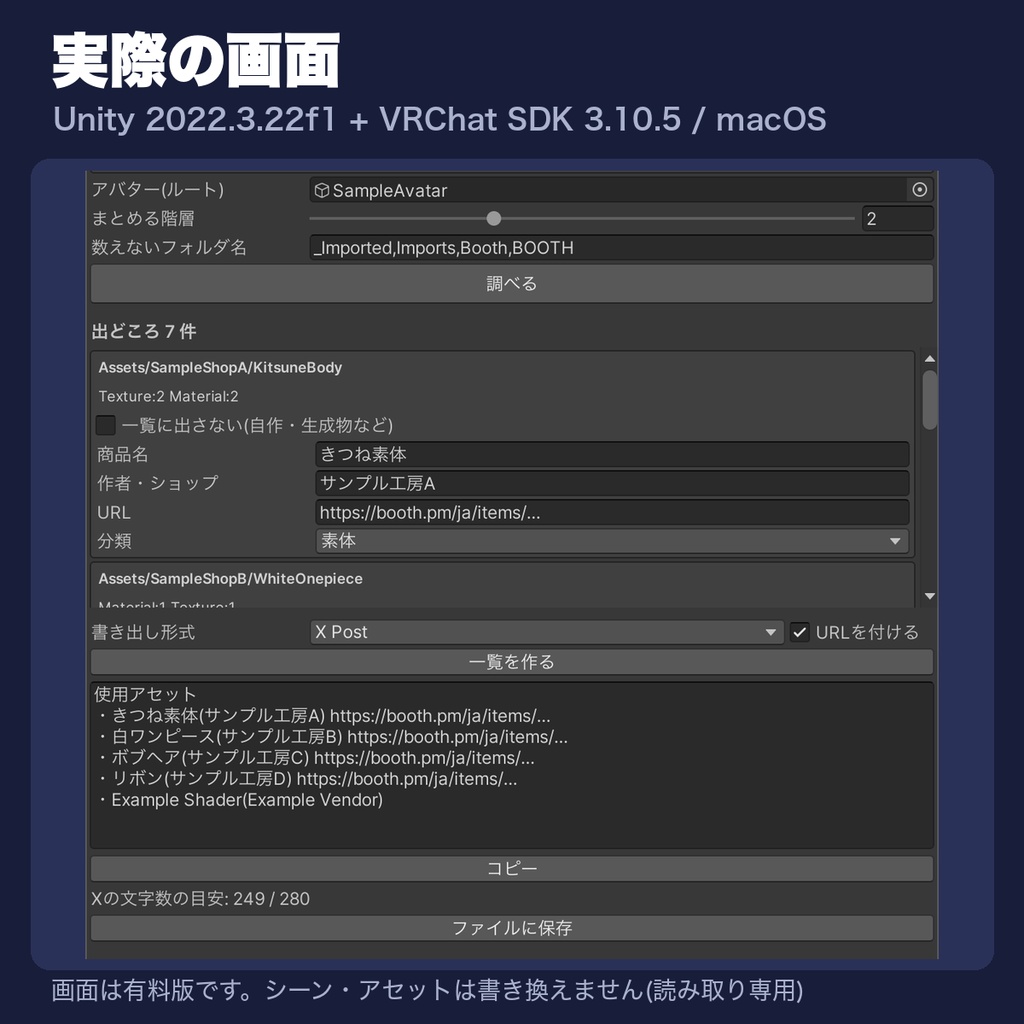Click the ボブヘア(サンプル工房C) output line

click(x=315, y=758)
